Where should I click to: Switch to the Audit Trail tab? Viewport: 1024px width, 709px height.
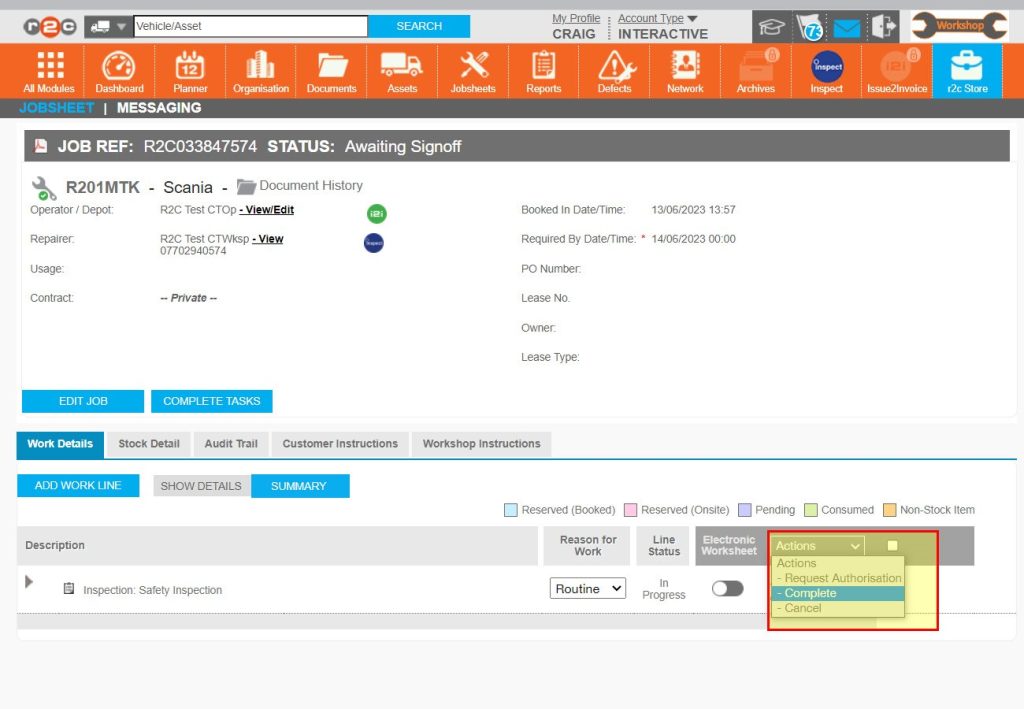coord(231,444)
